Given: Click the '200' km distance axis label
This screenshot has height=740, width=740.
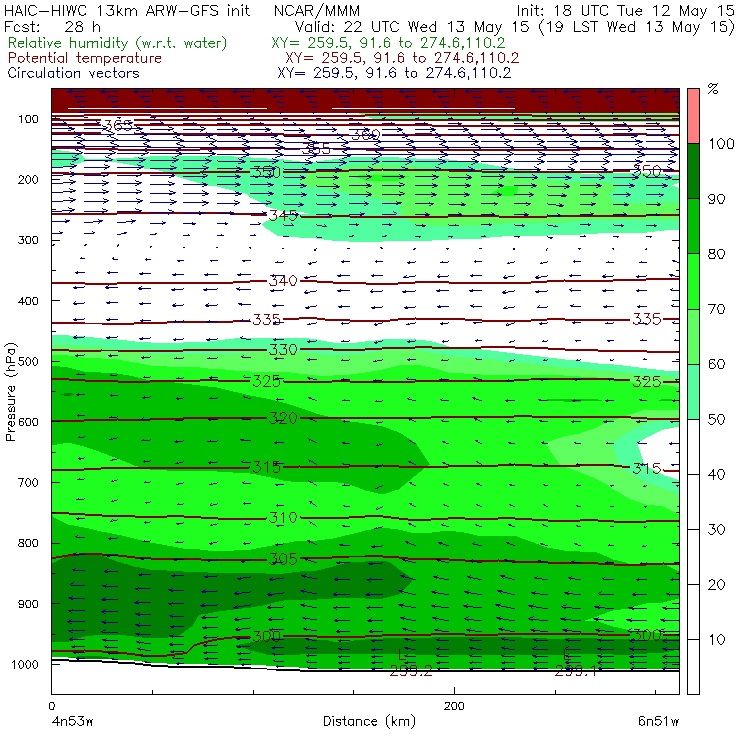Looking at the screenshot, I should tap(454, 706).
